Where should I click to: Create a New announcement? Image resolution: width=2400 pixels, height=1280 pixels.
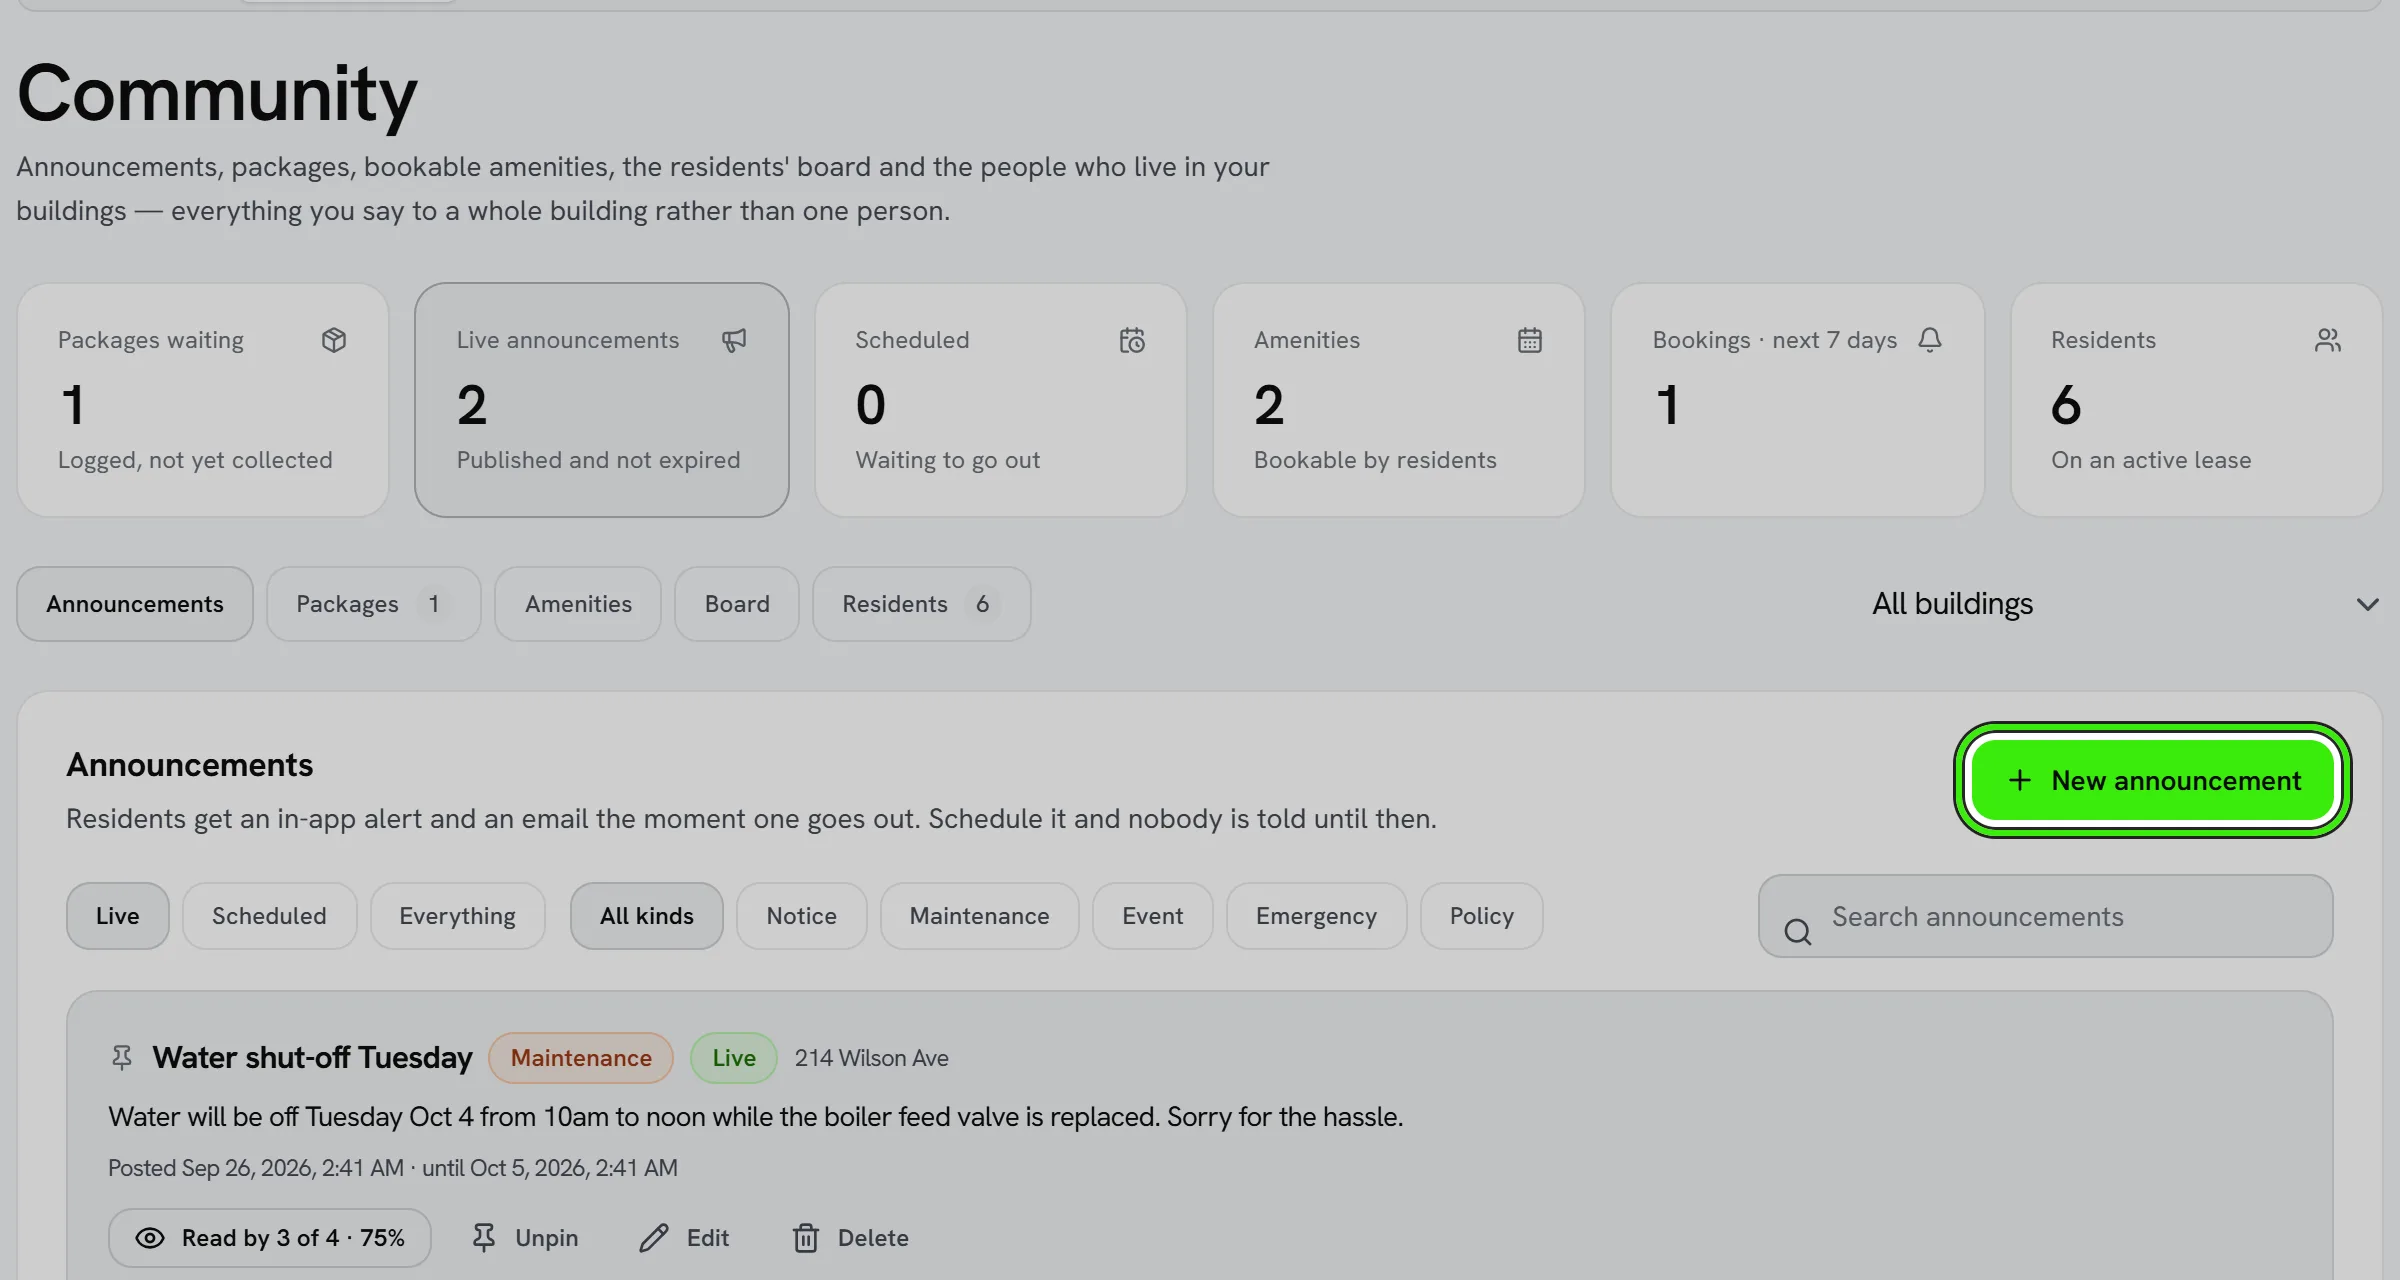[x=2153, y=780]
